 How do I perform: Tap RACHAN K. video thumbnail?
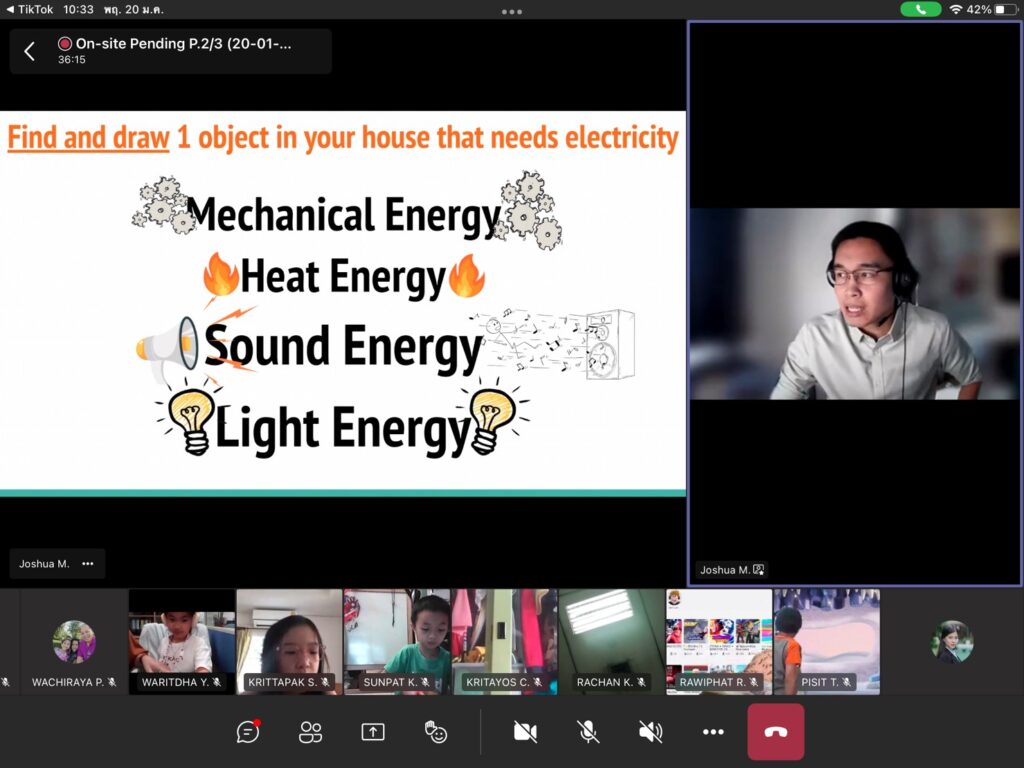(611, 640)
